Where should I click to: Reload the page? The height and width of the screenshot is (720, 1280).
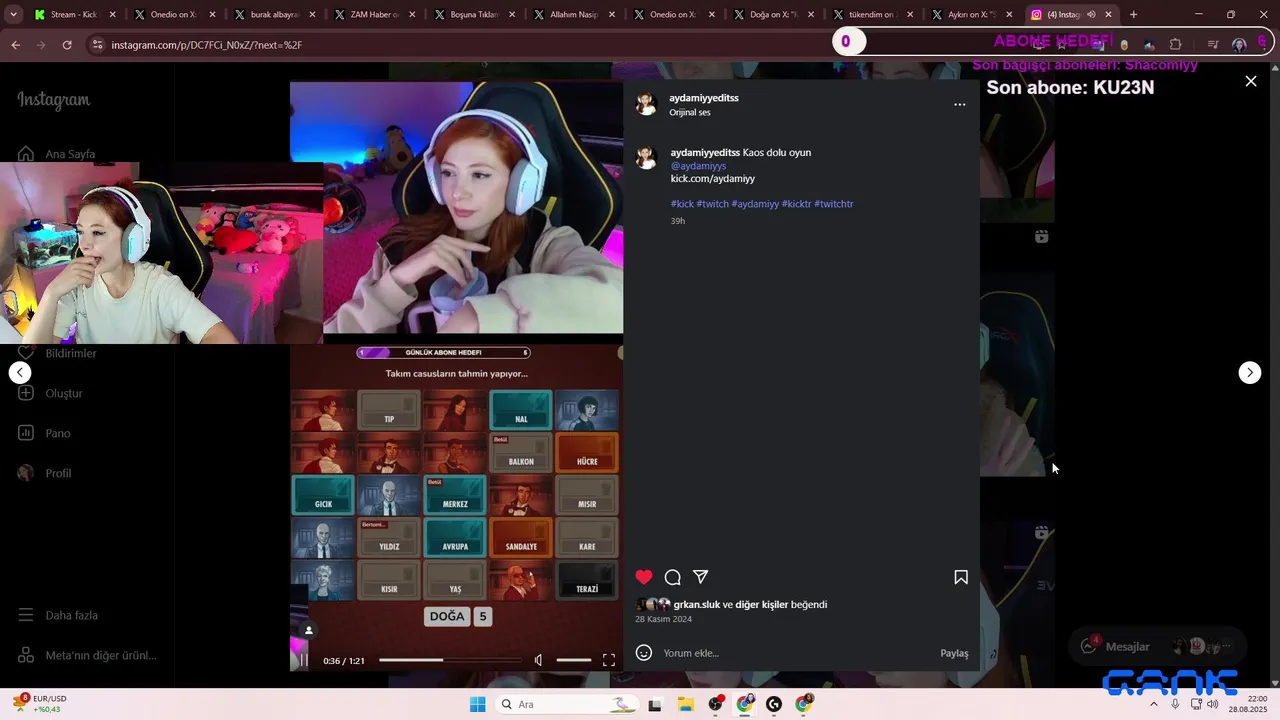(67, 45)
